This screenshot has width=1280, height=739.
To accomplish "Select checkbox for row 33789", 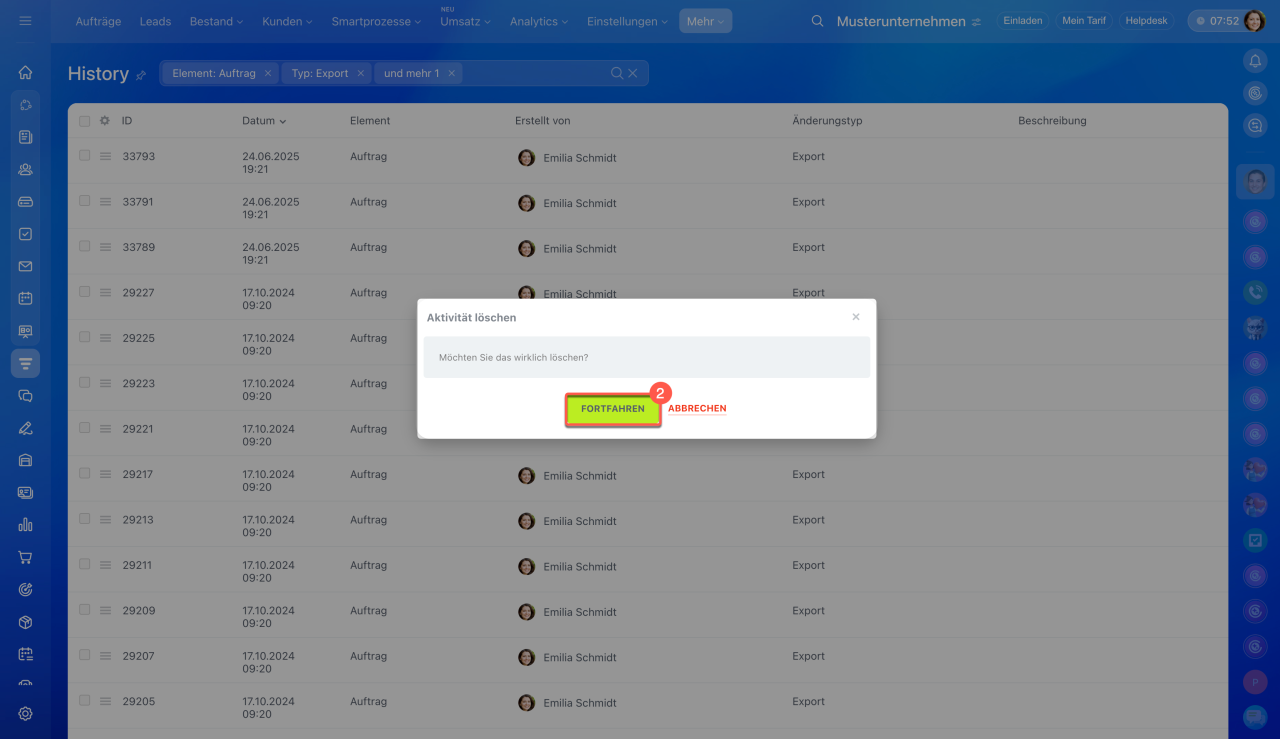I will [x=85, y=246].
